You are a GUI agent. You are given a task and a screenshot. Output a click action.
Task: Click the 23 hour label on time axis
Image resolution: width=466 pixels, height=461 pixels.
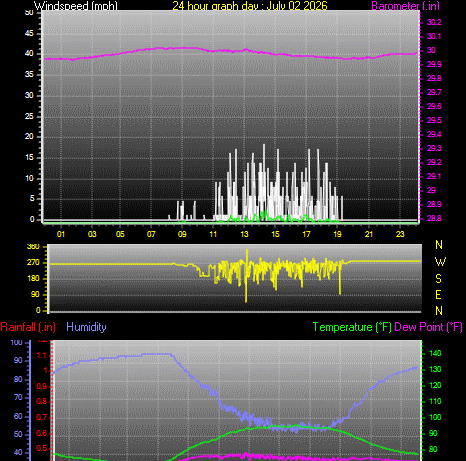tap(400, 234)
